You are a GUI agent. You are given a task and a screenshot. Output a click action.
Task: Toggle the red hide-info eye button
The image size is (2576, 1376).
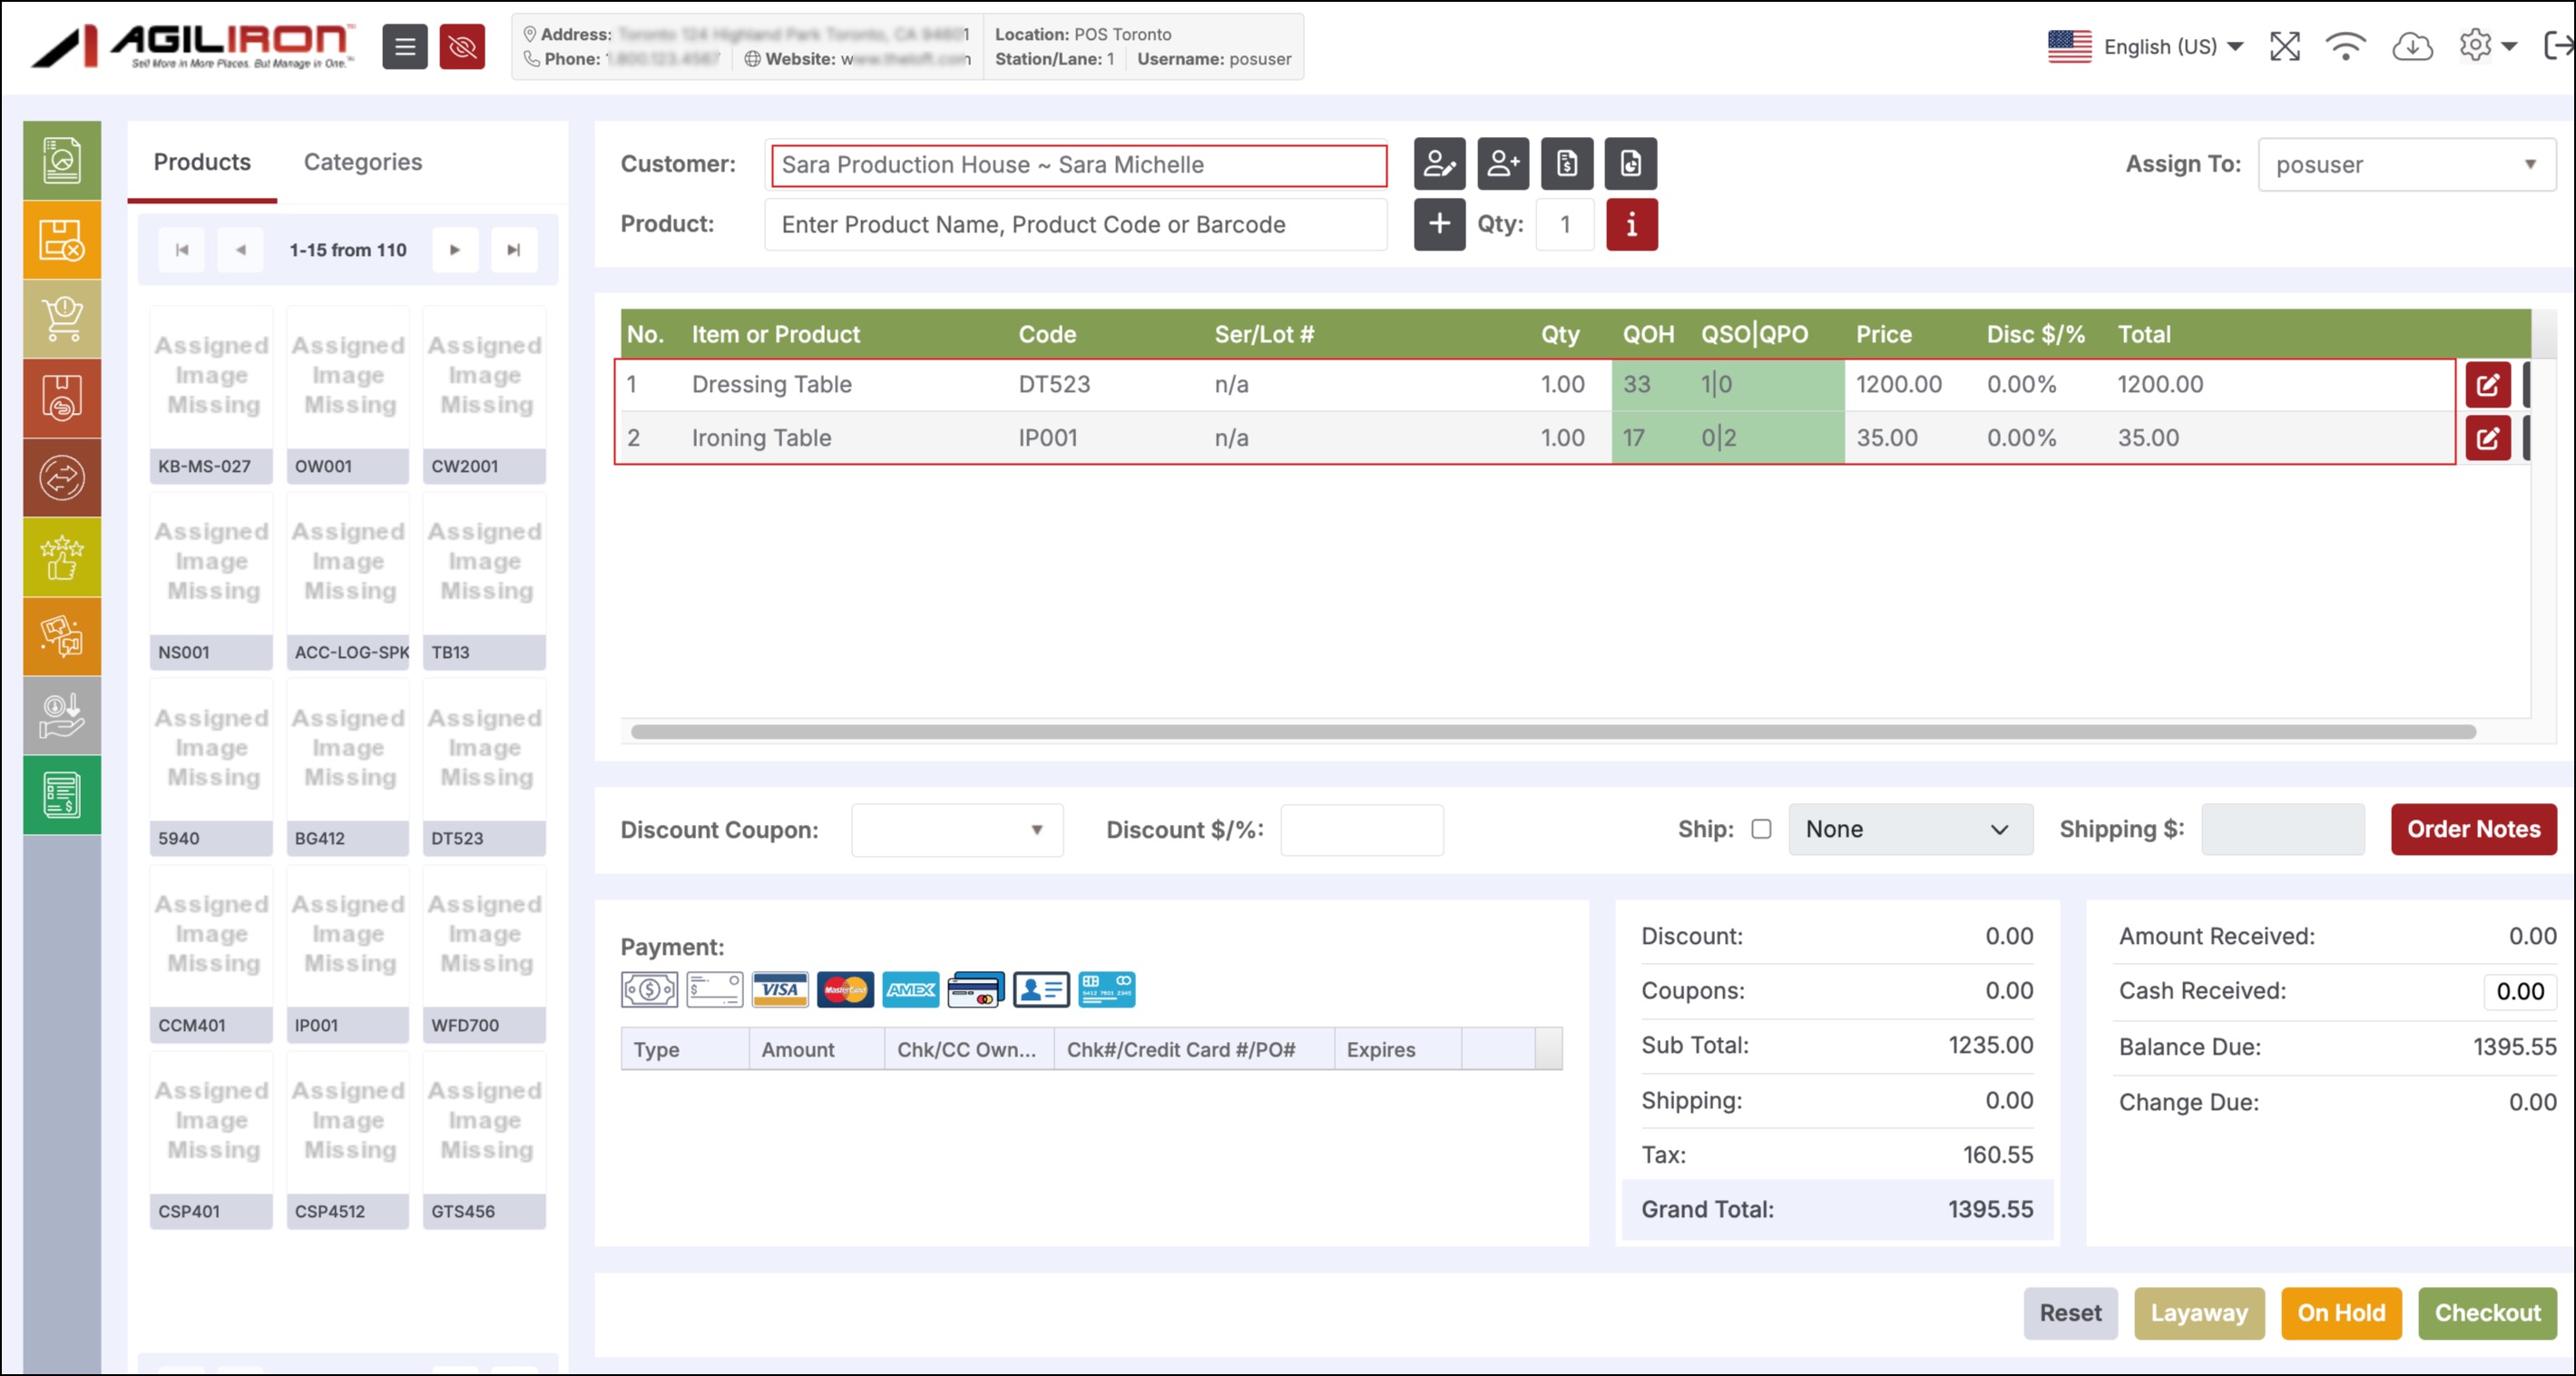pos(462,46)
